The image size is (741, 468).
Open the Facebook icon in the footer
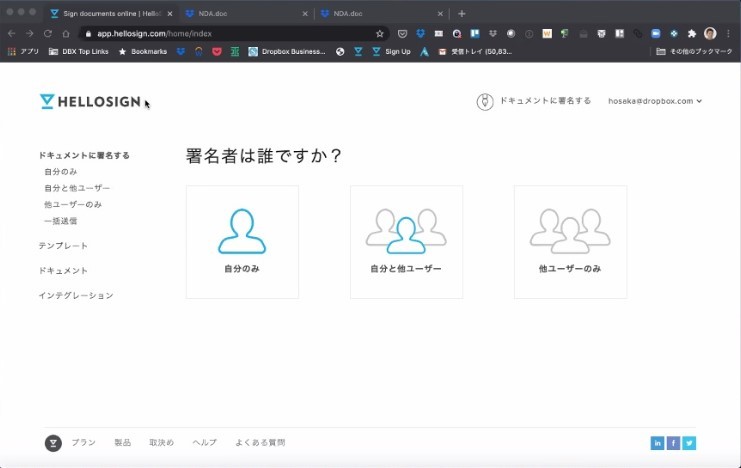673,443
